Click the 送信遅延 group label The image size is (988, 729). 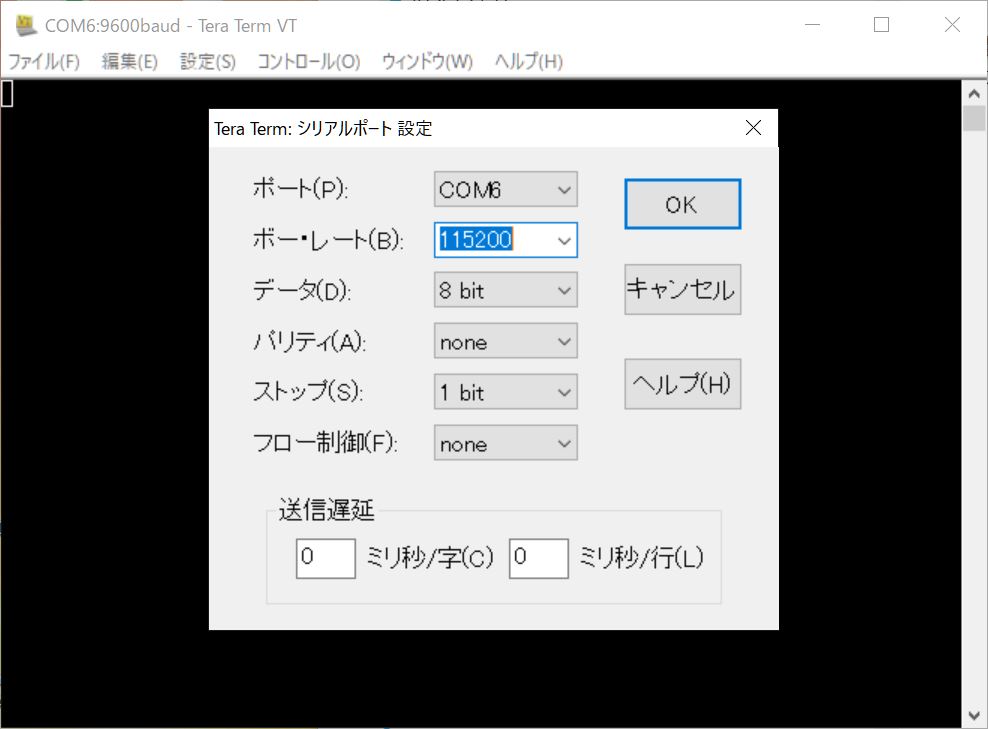click(326, 510)
